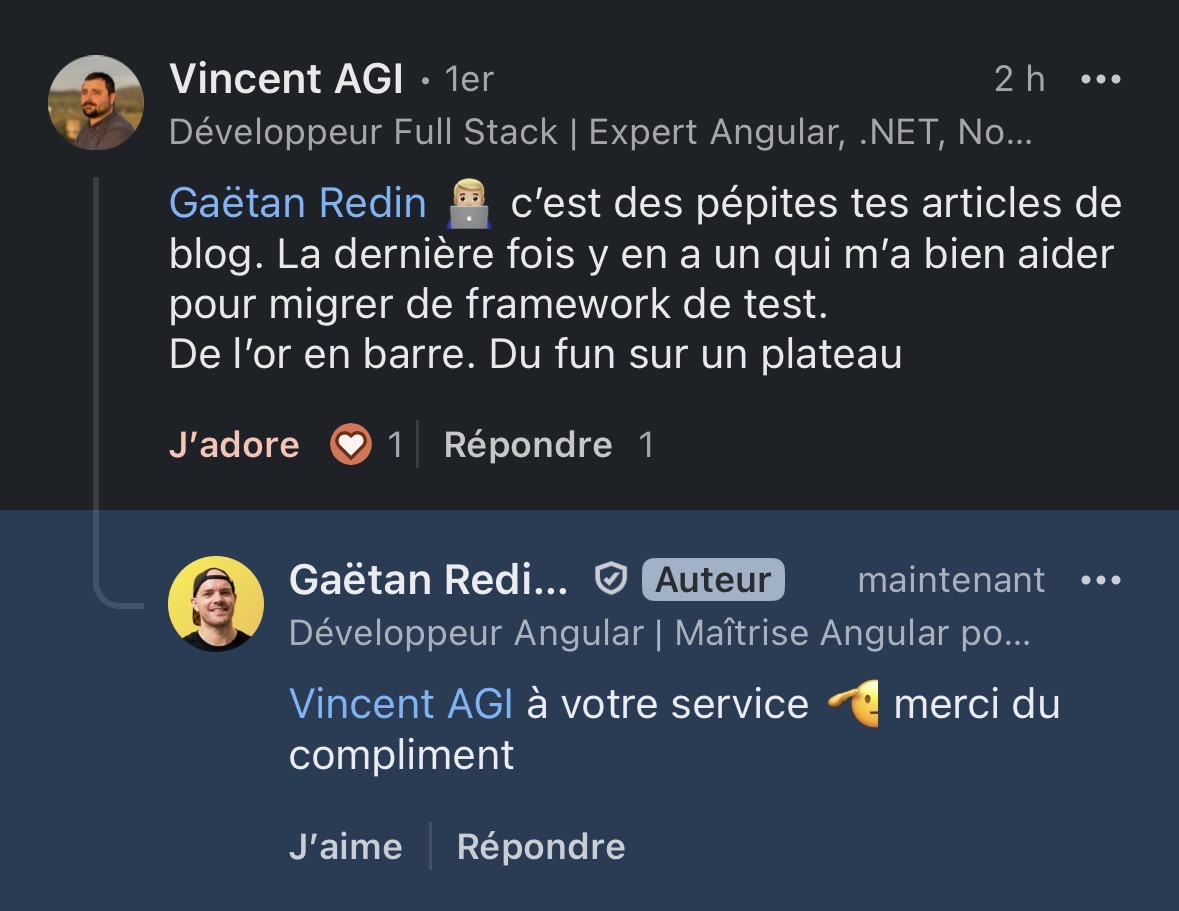Click the reaction count next to the heart
Viewport: 1179px width, 911px height.
[x=393, y=444]
